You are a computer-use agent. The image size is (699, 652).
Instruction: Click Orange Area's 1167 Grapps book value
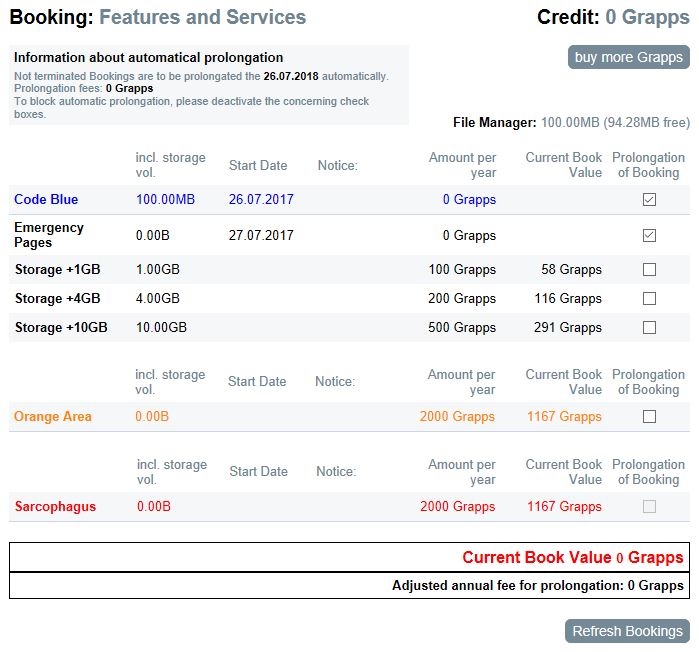coord(564,416)
